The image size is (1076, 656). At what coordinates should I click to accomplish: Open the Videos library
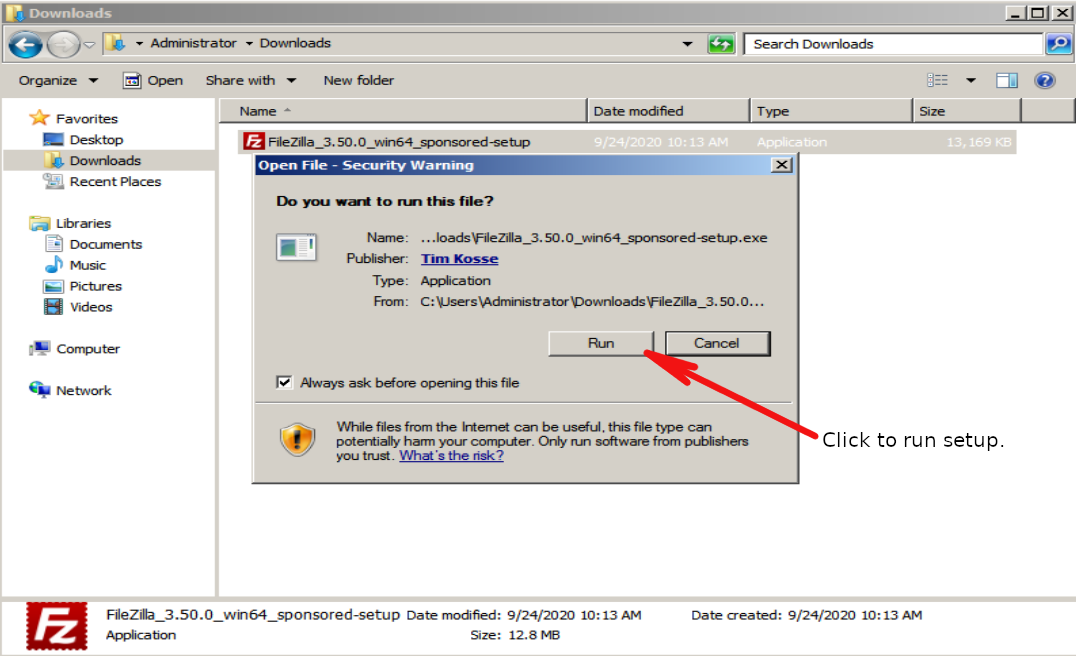coord(91,307)
